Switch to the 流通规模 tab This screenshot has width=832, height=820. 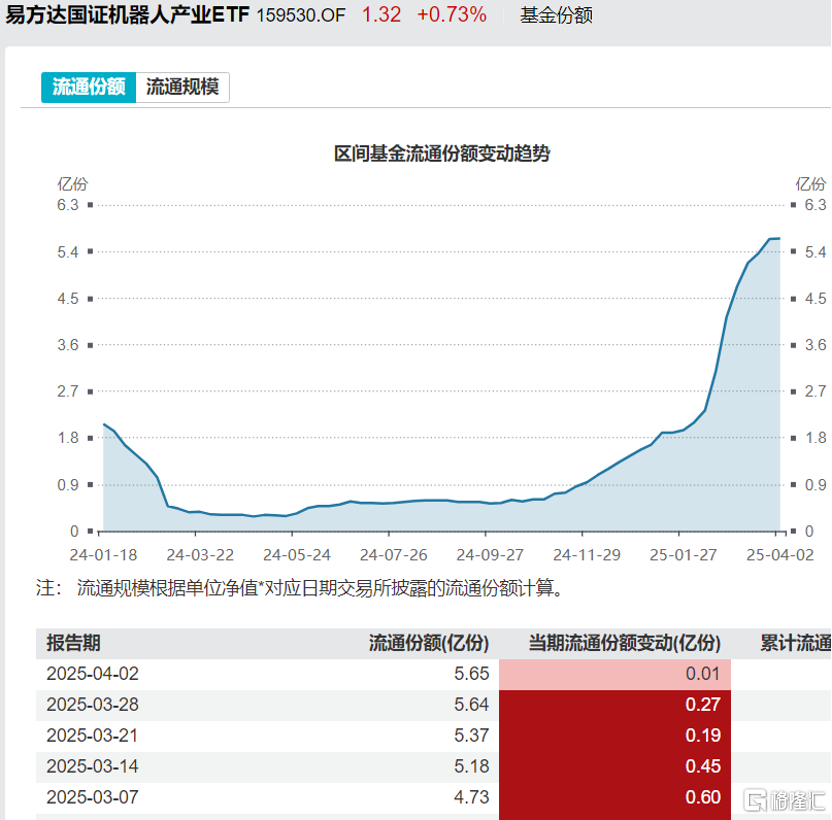click(x=183, y=87)
